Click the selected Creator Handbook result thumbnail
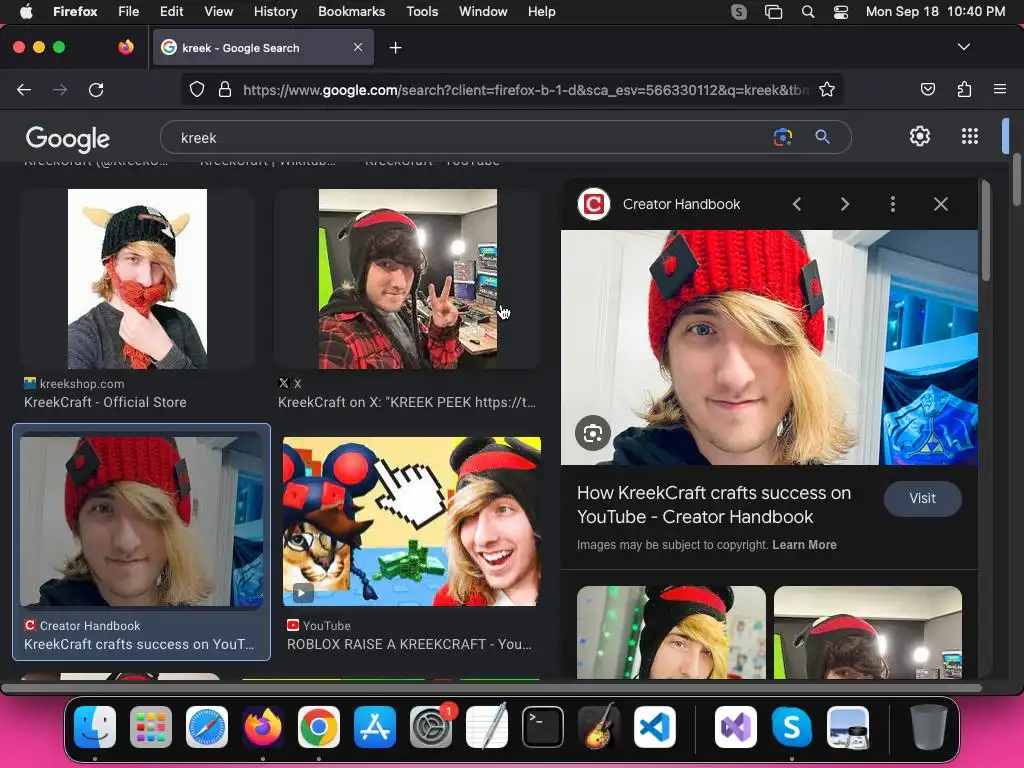Image resolution: width=1024 pixels, height=768 pixels. (x=141, y=521)
